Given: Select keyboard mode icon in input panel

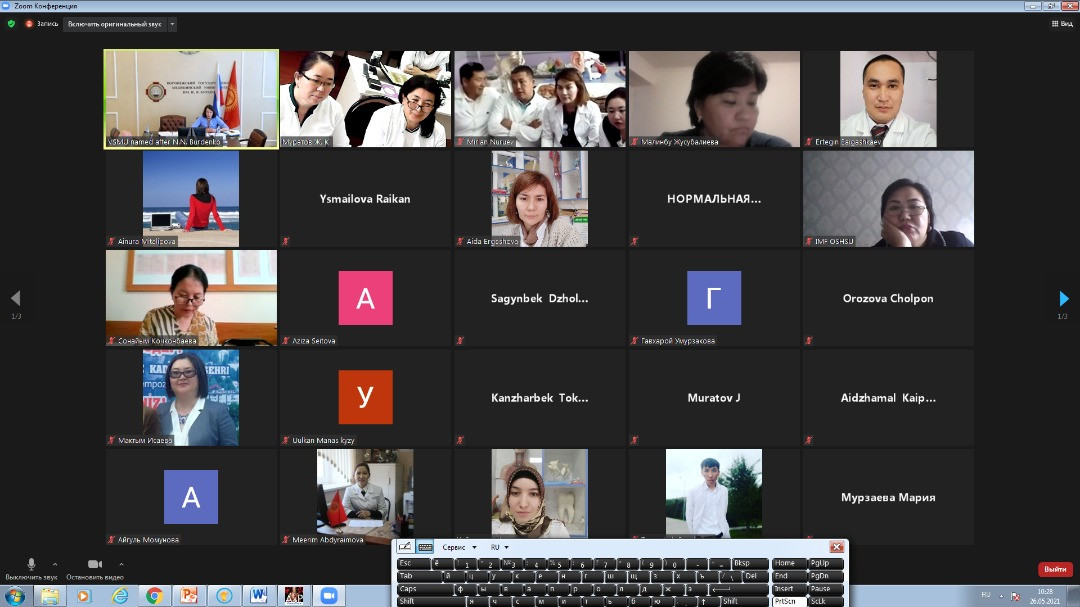Looking at the screenshot, I should 425,547.
